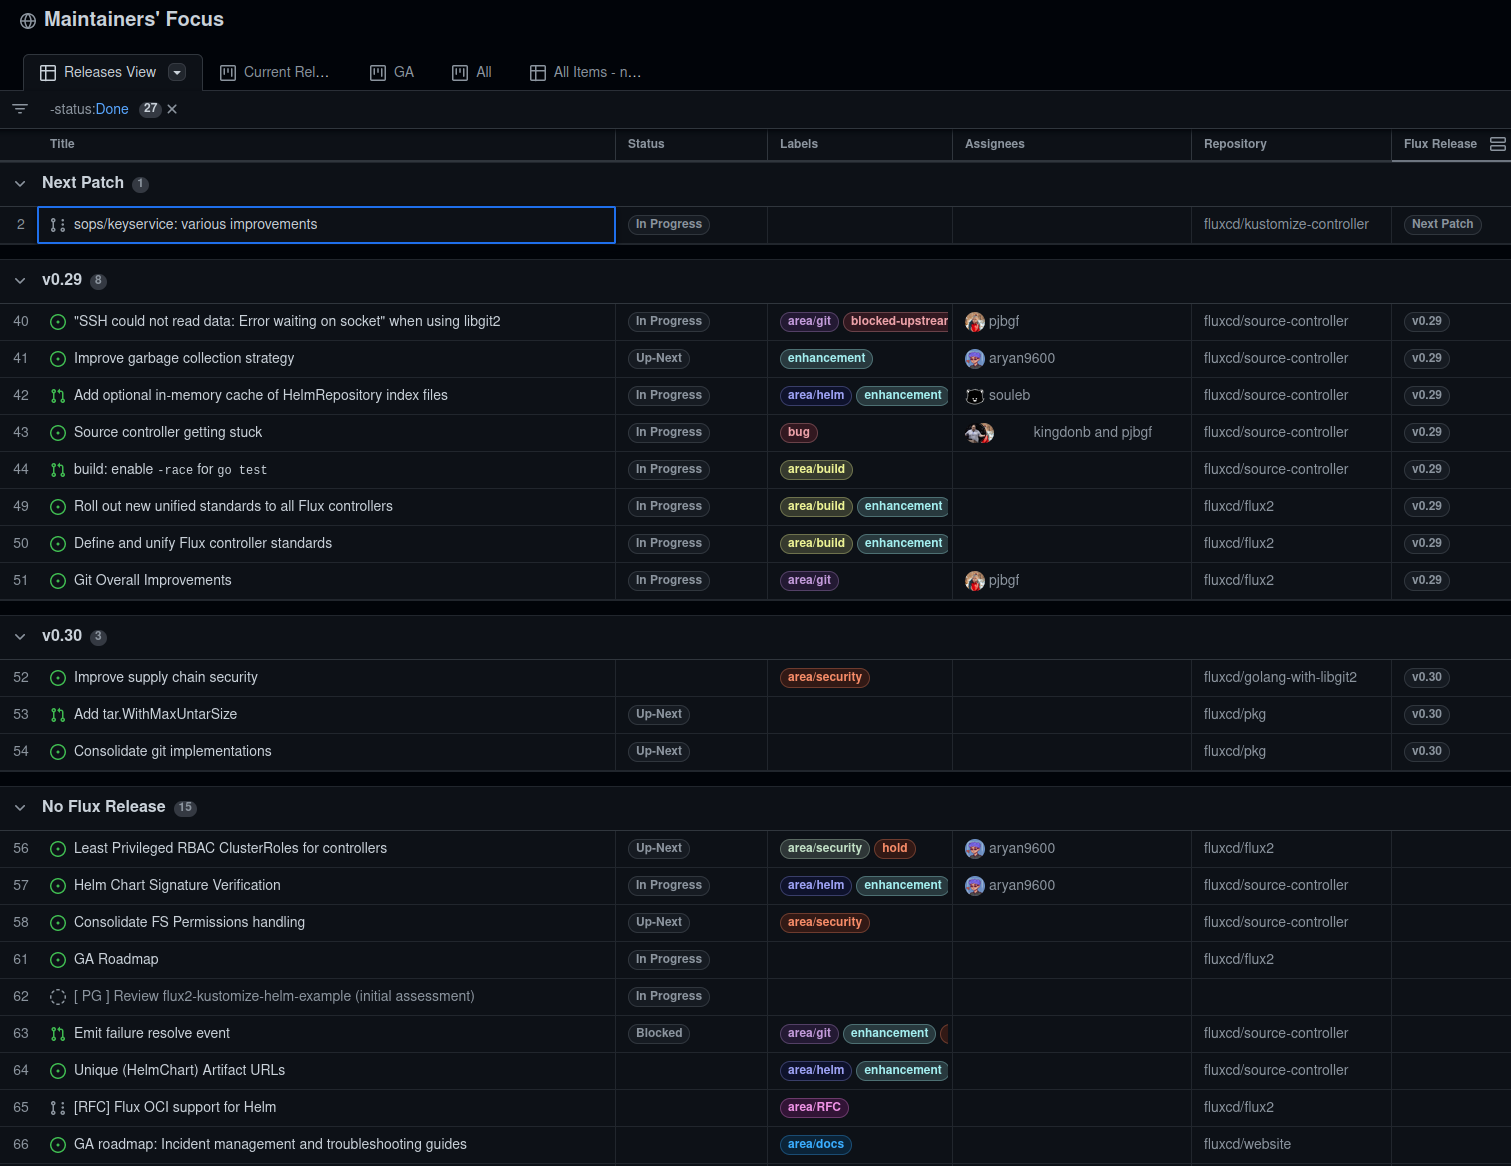Image resolution: width=1511 pixels, height=1166 pixels.
Task: Open the menu icon in Flux Release column header
Action: (1497, 143)
